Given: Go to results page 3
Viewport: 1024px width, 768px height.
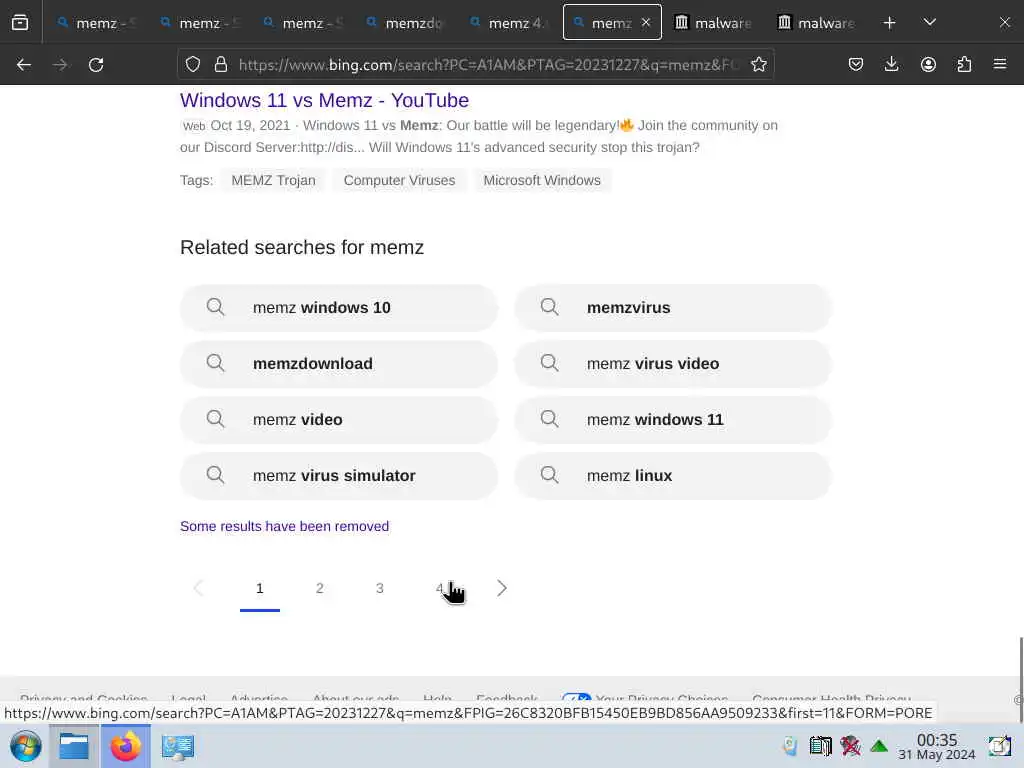Looking at the screenshot, I should 379,588.
